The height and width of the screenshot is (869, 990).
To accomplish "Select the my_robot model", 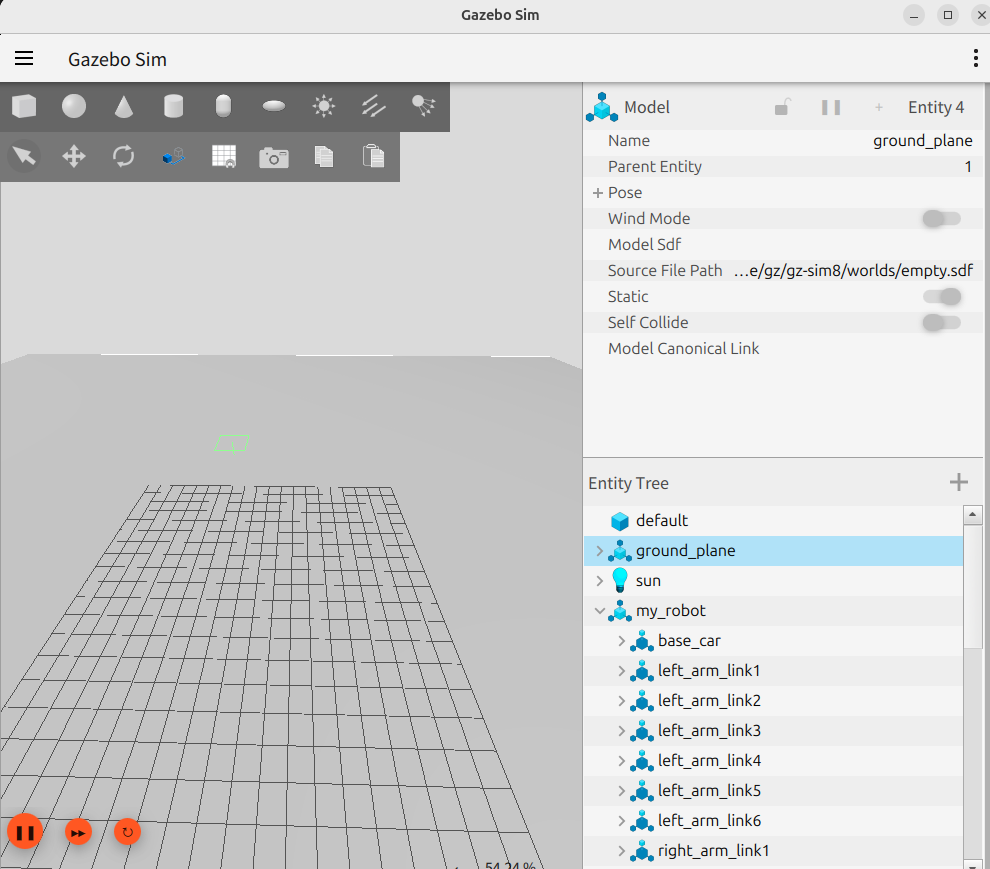I will [x=773, y=611].
